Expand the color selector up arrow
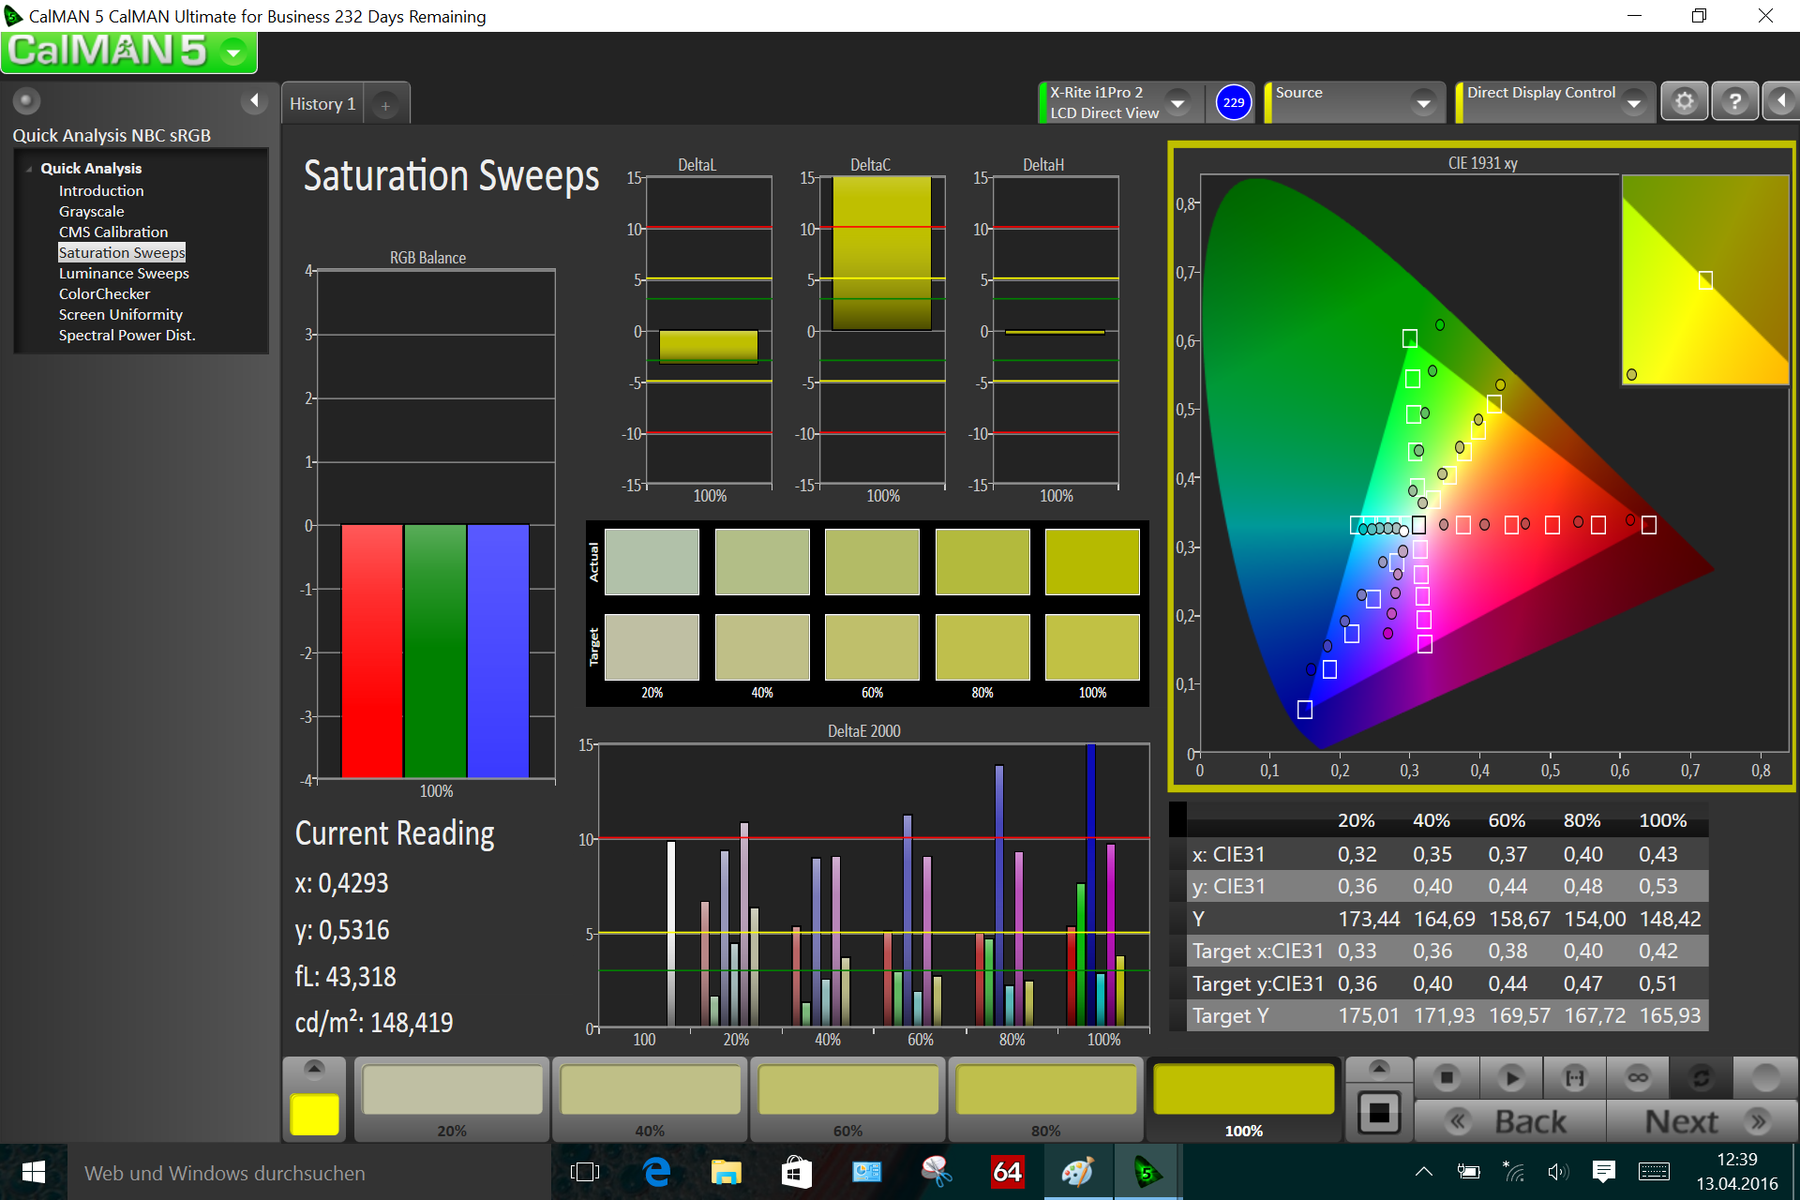This screenshot has width=1800, height=1200. pyautogui.click(x=314, y=1068)
